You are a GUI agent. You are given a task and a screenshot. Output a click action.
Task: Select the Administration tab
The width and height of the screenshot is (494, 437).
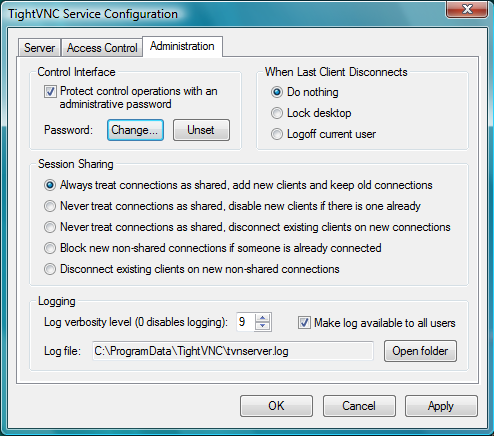click(x=182, y=46)
